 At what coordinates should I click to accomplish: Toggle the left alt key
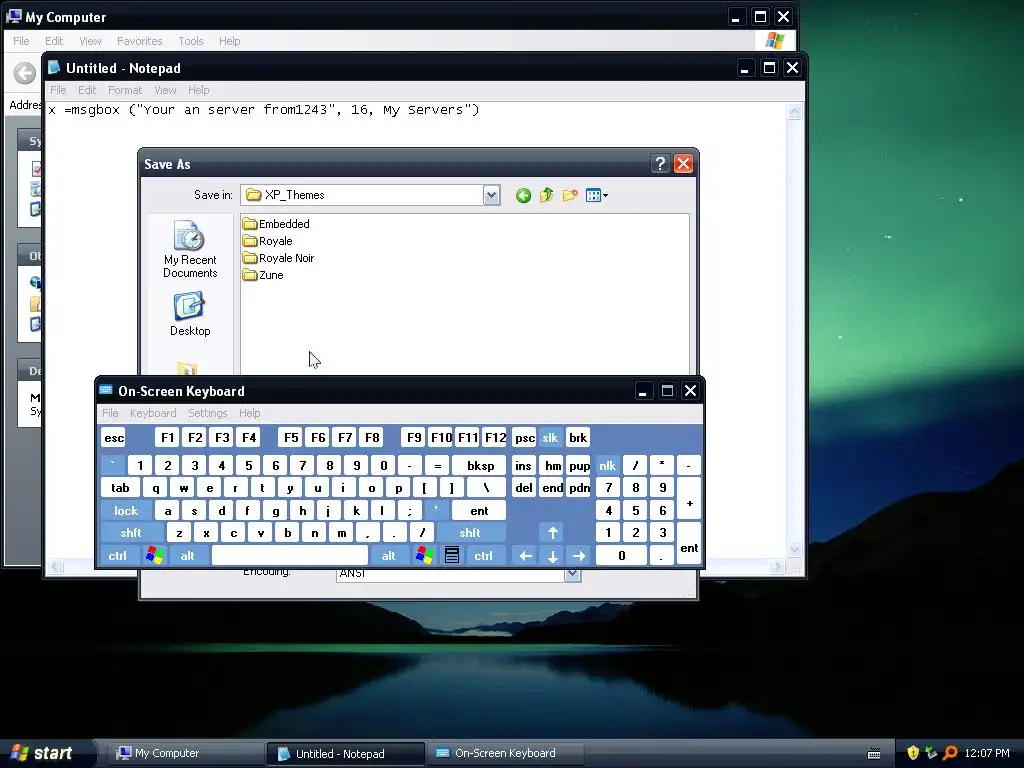coord(187,556)
